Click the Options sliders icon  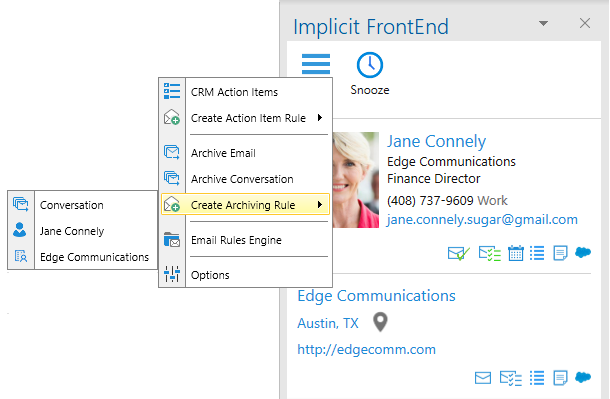[x=172, y=274]
